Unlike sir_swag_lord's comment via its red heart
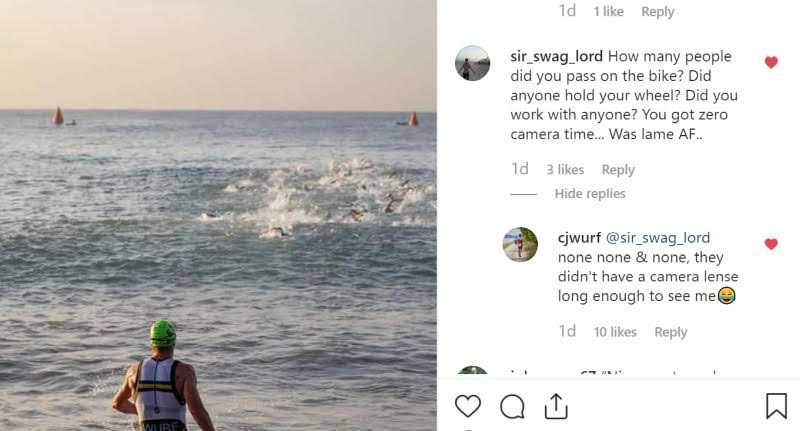Screen dimensions: 800x431 pyautogui.click(x=771, y=62)
